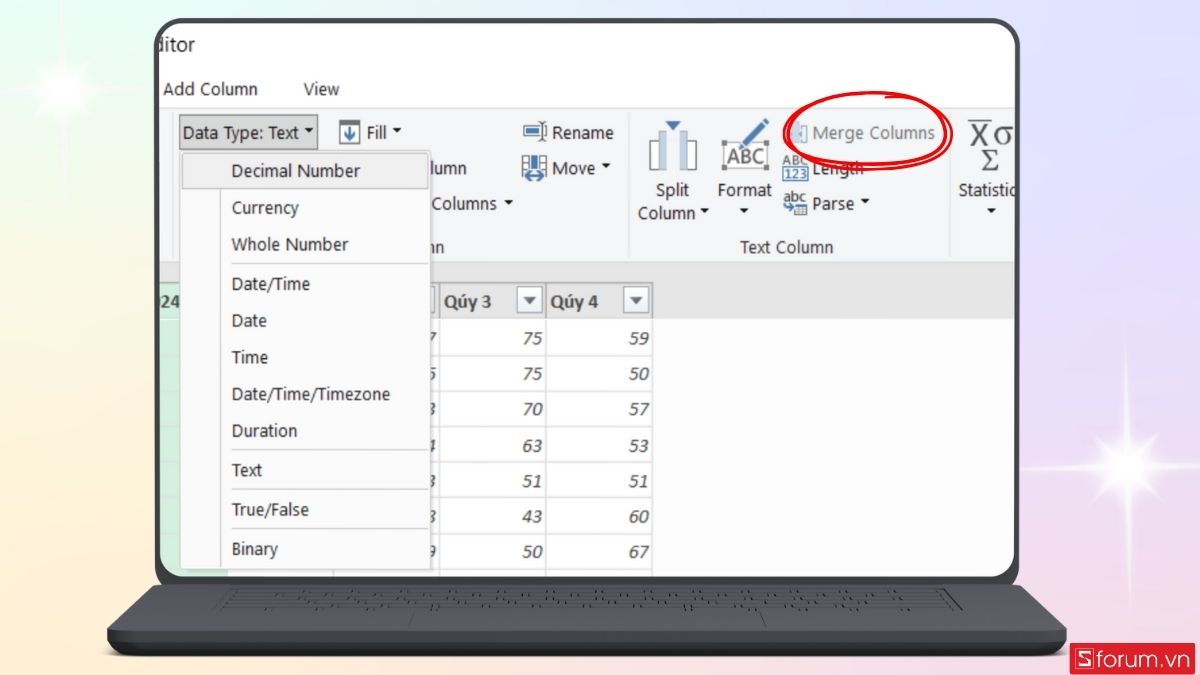Viewport: 1200px width, 675px height.
Task: Click the Parse abc icon
Action: point(795,203)
